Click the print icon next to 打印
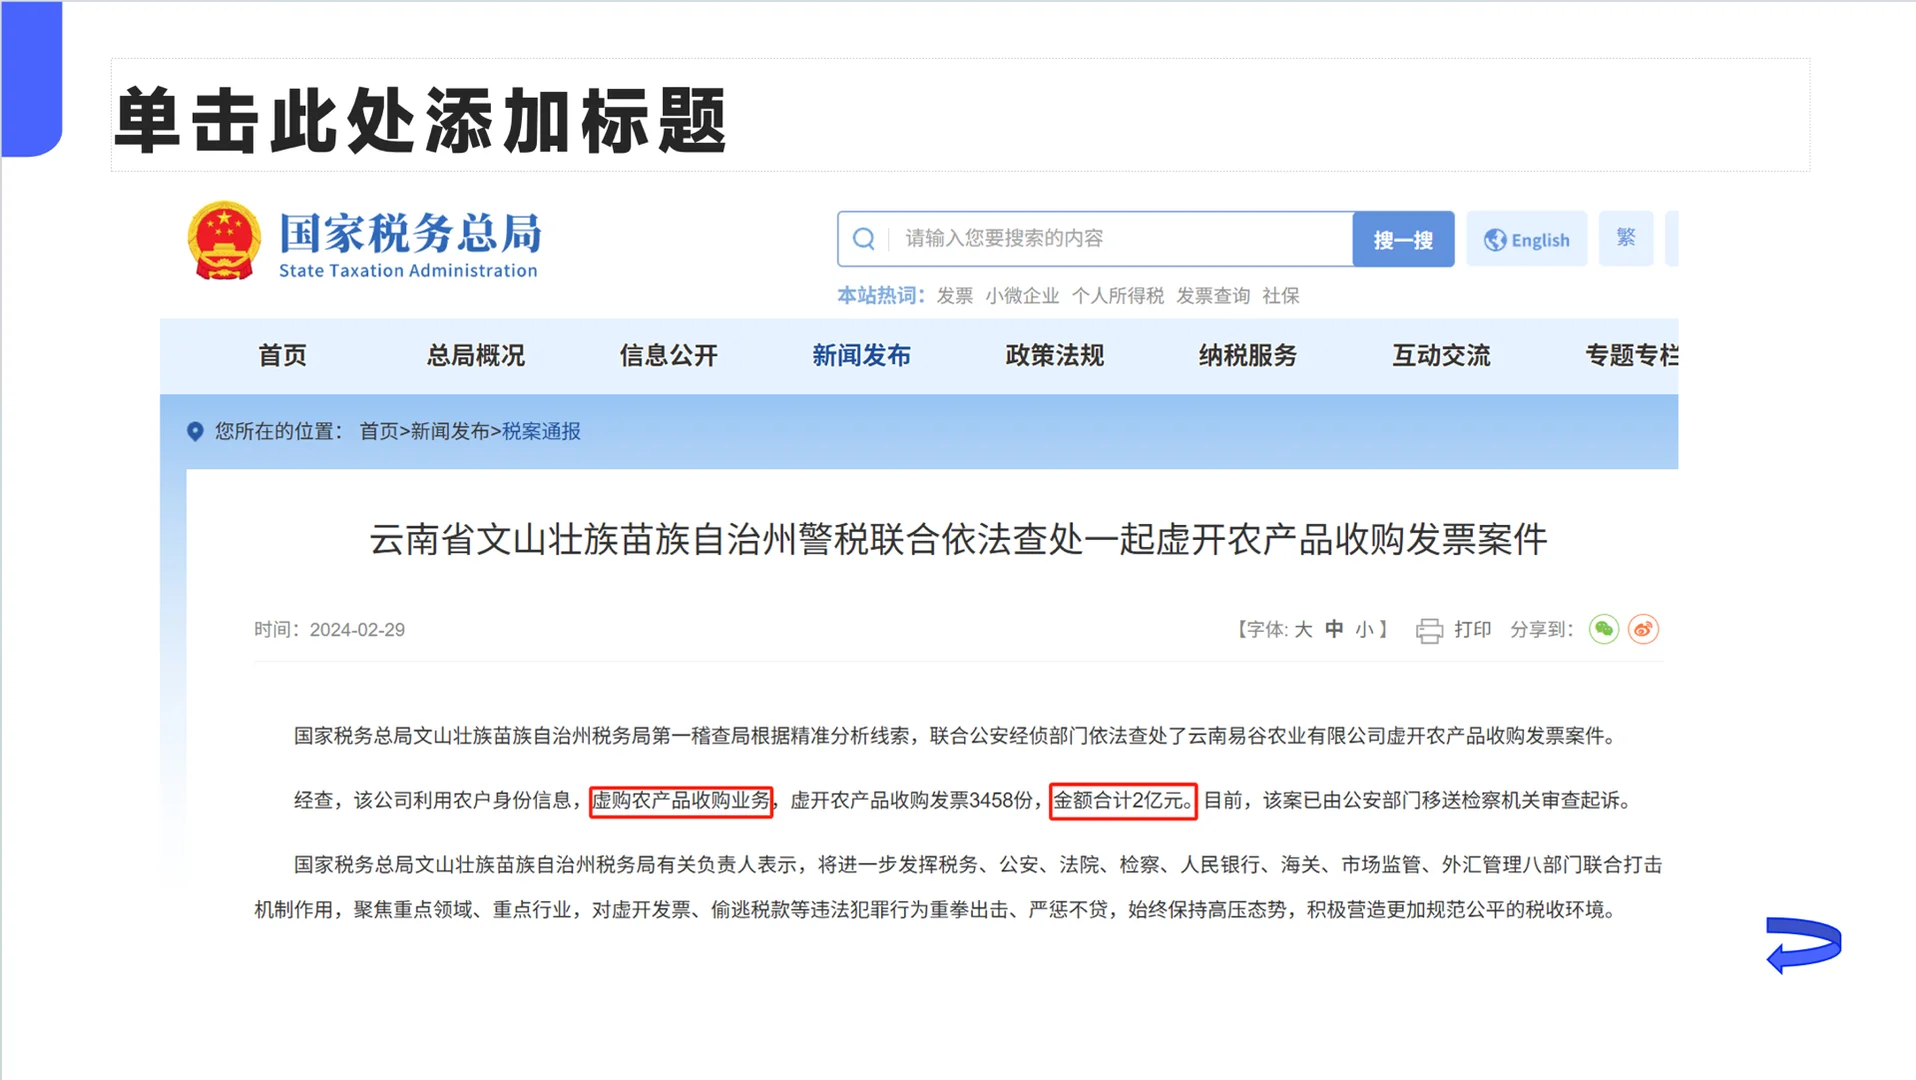The image size is (1916, 1080). (x=1430, y=630)
